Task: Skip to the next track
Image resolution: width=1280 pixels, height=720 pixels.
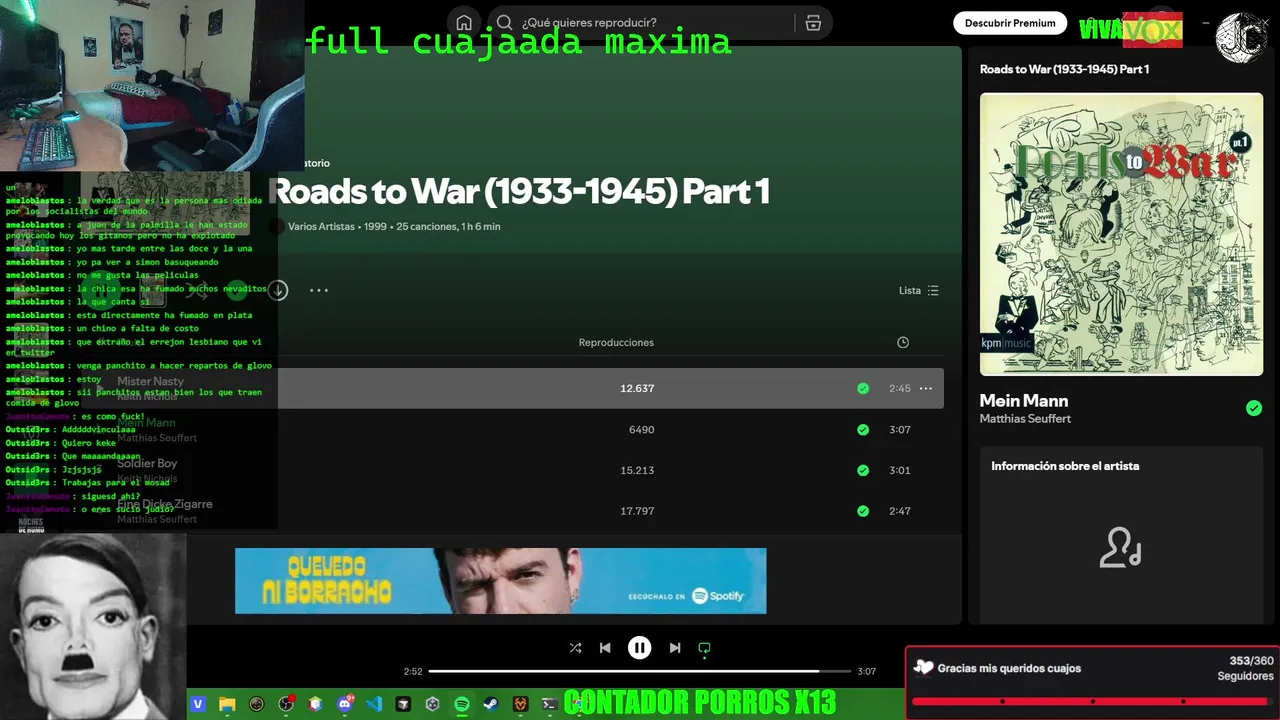Action: 674,648
